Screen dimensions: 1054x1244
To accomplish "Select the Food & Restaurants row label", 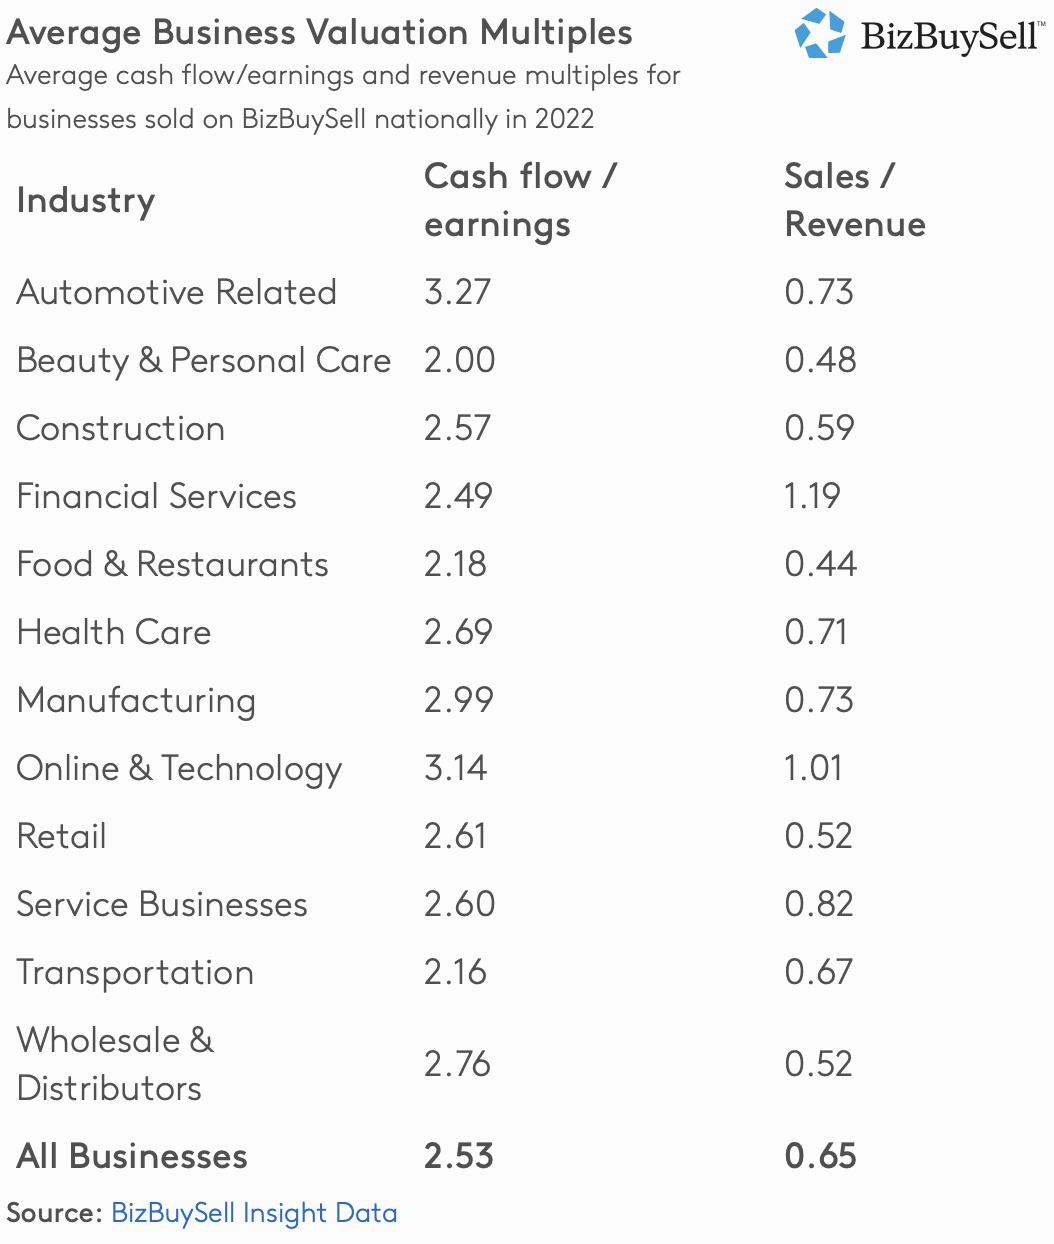I will coord(173,564).
